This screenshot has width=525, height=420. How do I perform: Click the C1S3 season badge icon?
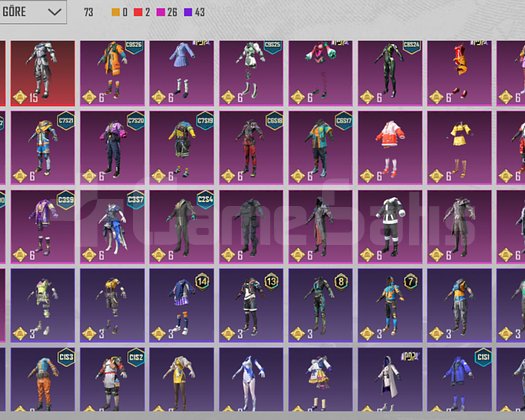66,357
